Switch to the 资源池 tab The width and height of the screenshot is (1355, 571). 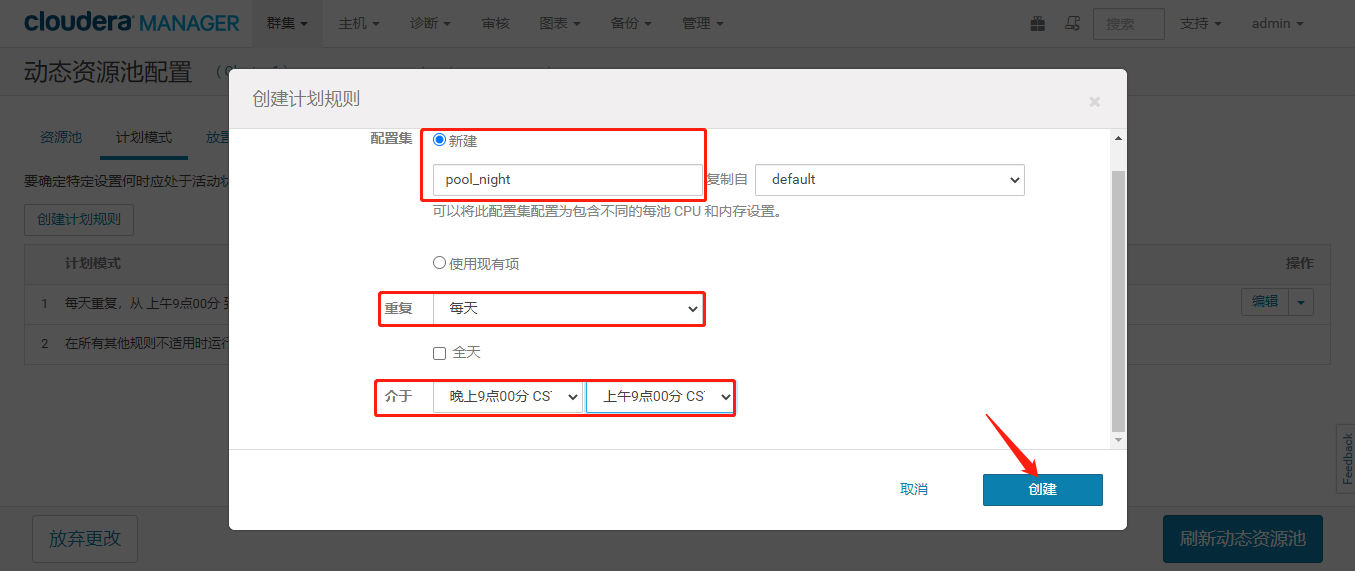point(61,138)
